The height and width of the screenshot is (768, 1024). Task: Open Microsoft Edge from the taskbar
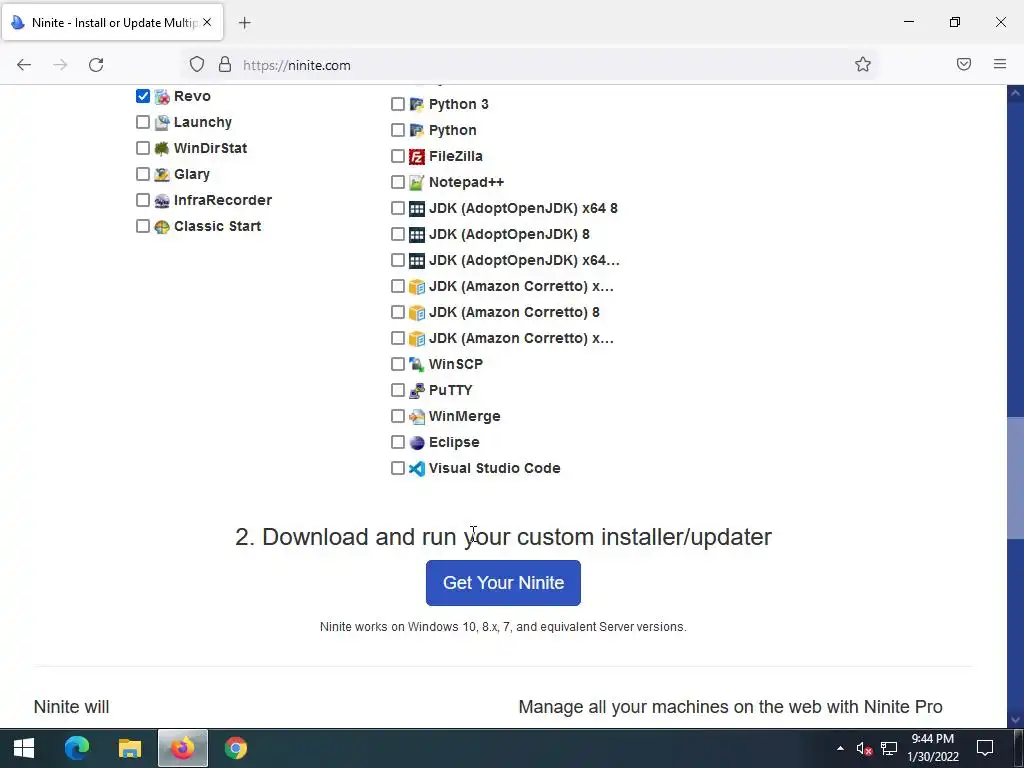pos(77,748)
